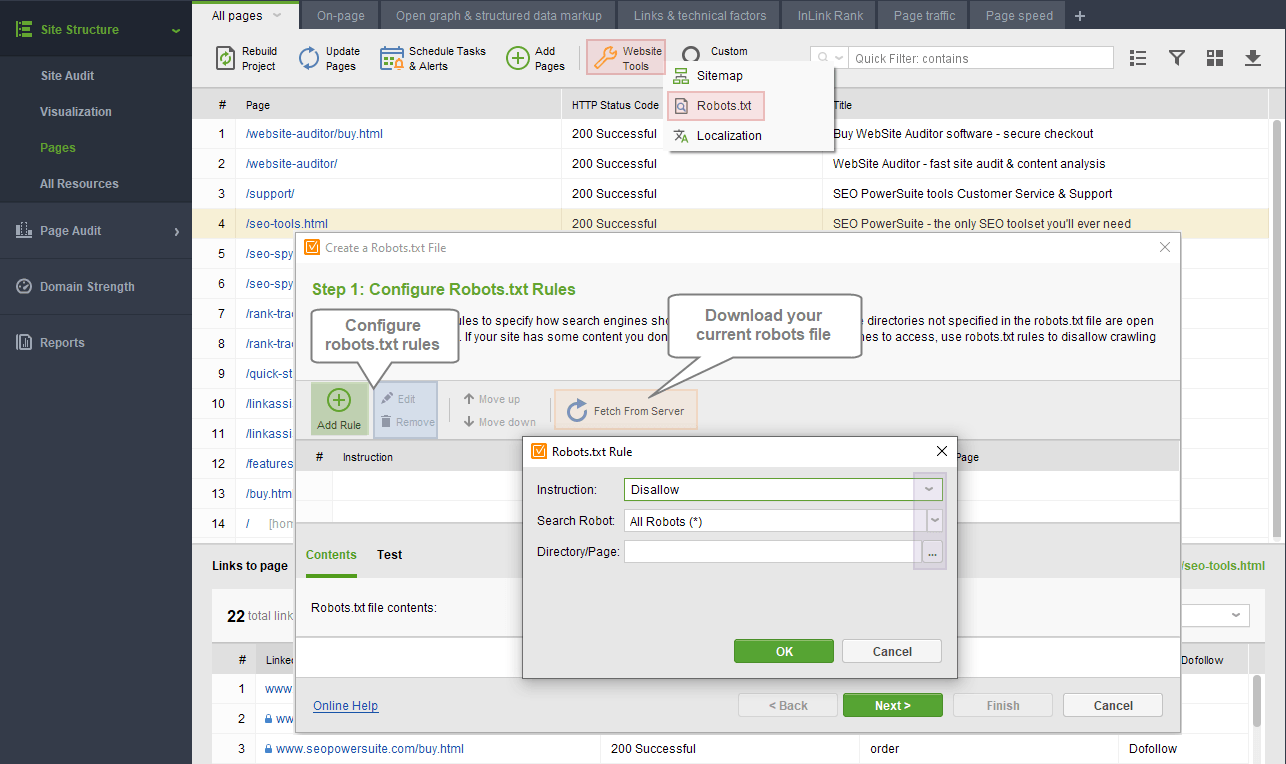Collapse the Site Structure sidebar section

pyautogui.click(x=176, y=30)
